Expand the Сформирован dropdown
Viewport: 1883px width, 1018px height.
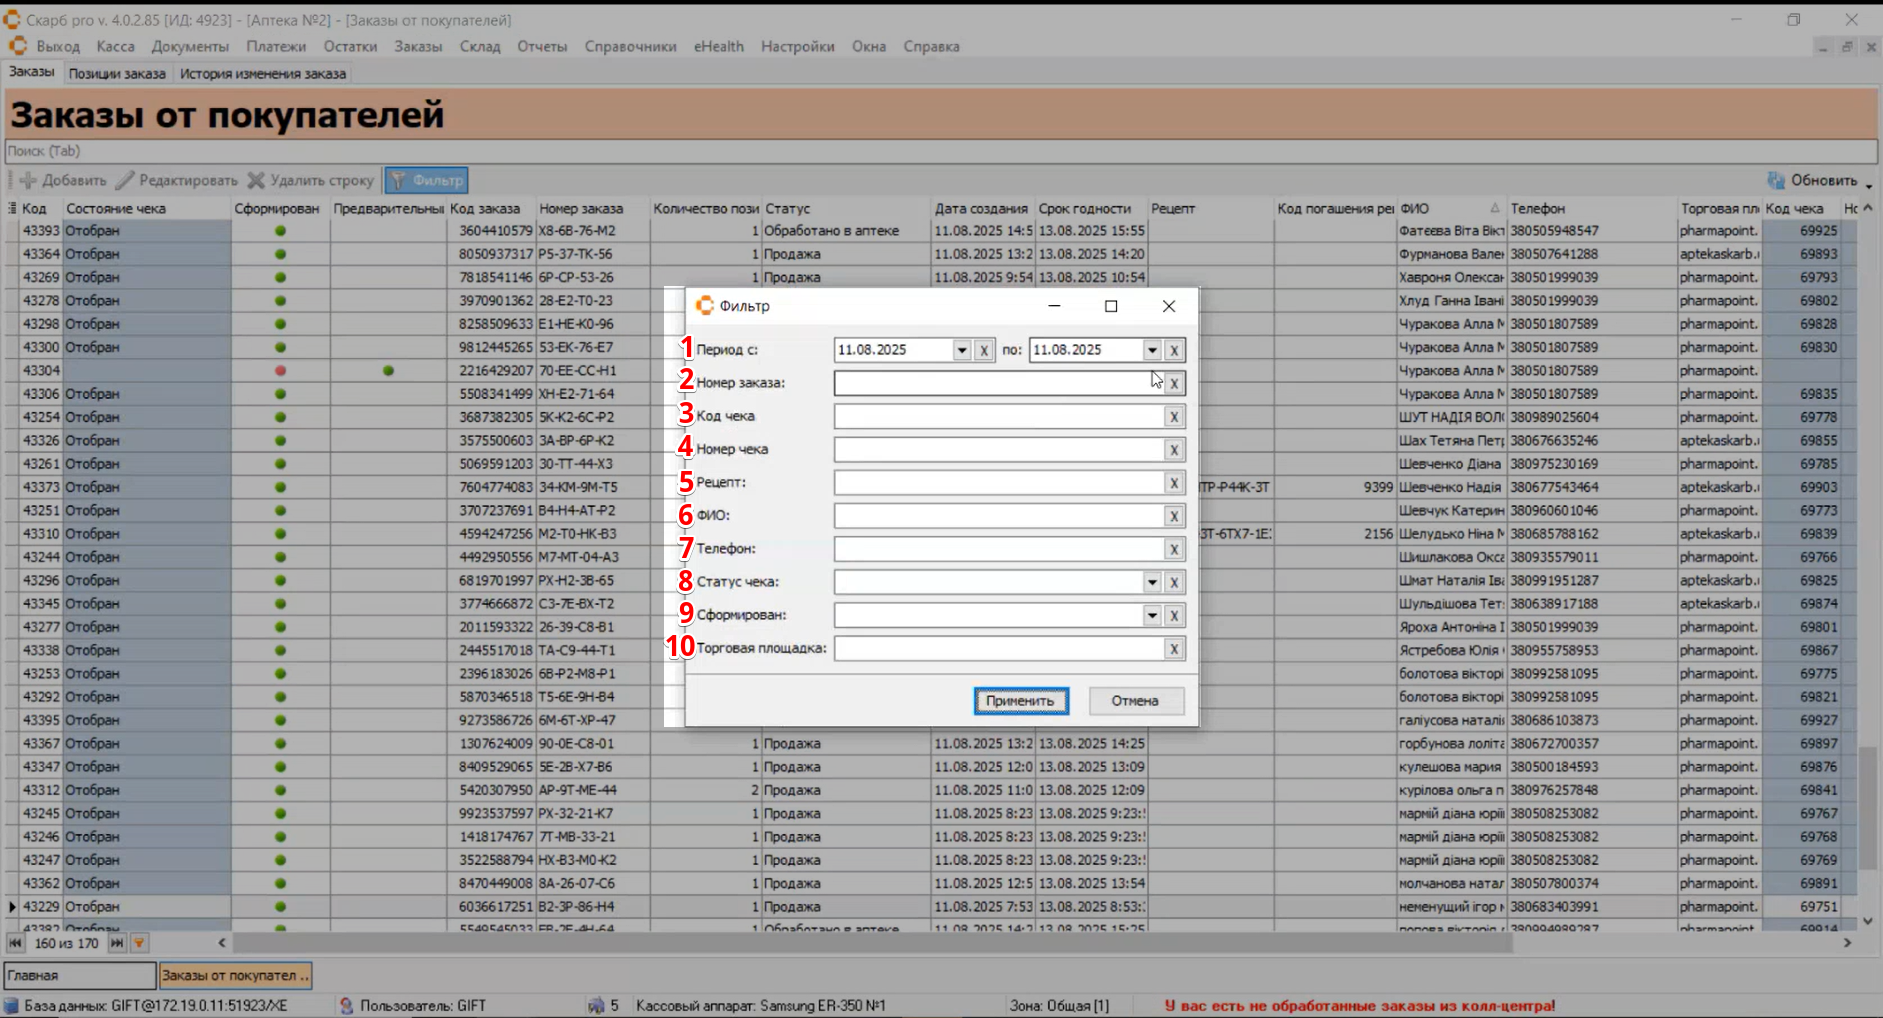click(x=1152, y=616)
